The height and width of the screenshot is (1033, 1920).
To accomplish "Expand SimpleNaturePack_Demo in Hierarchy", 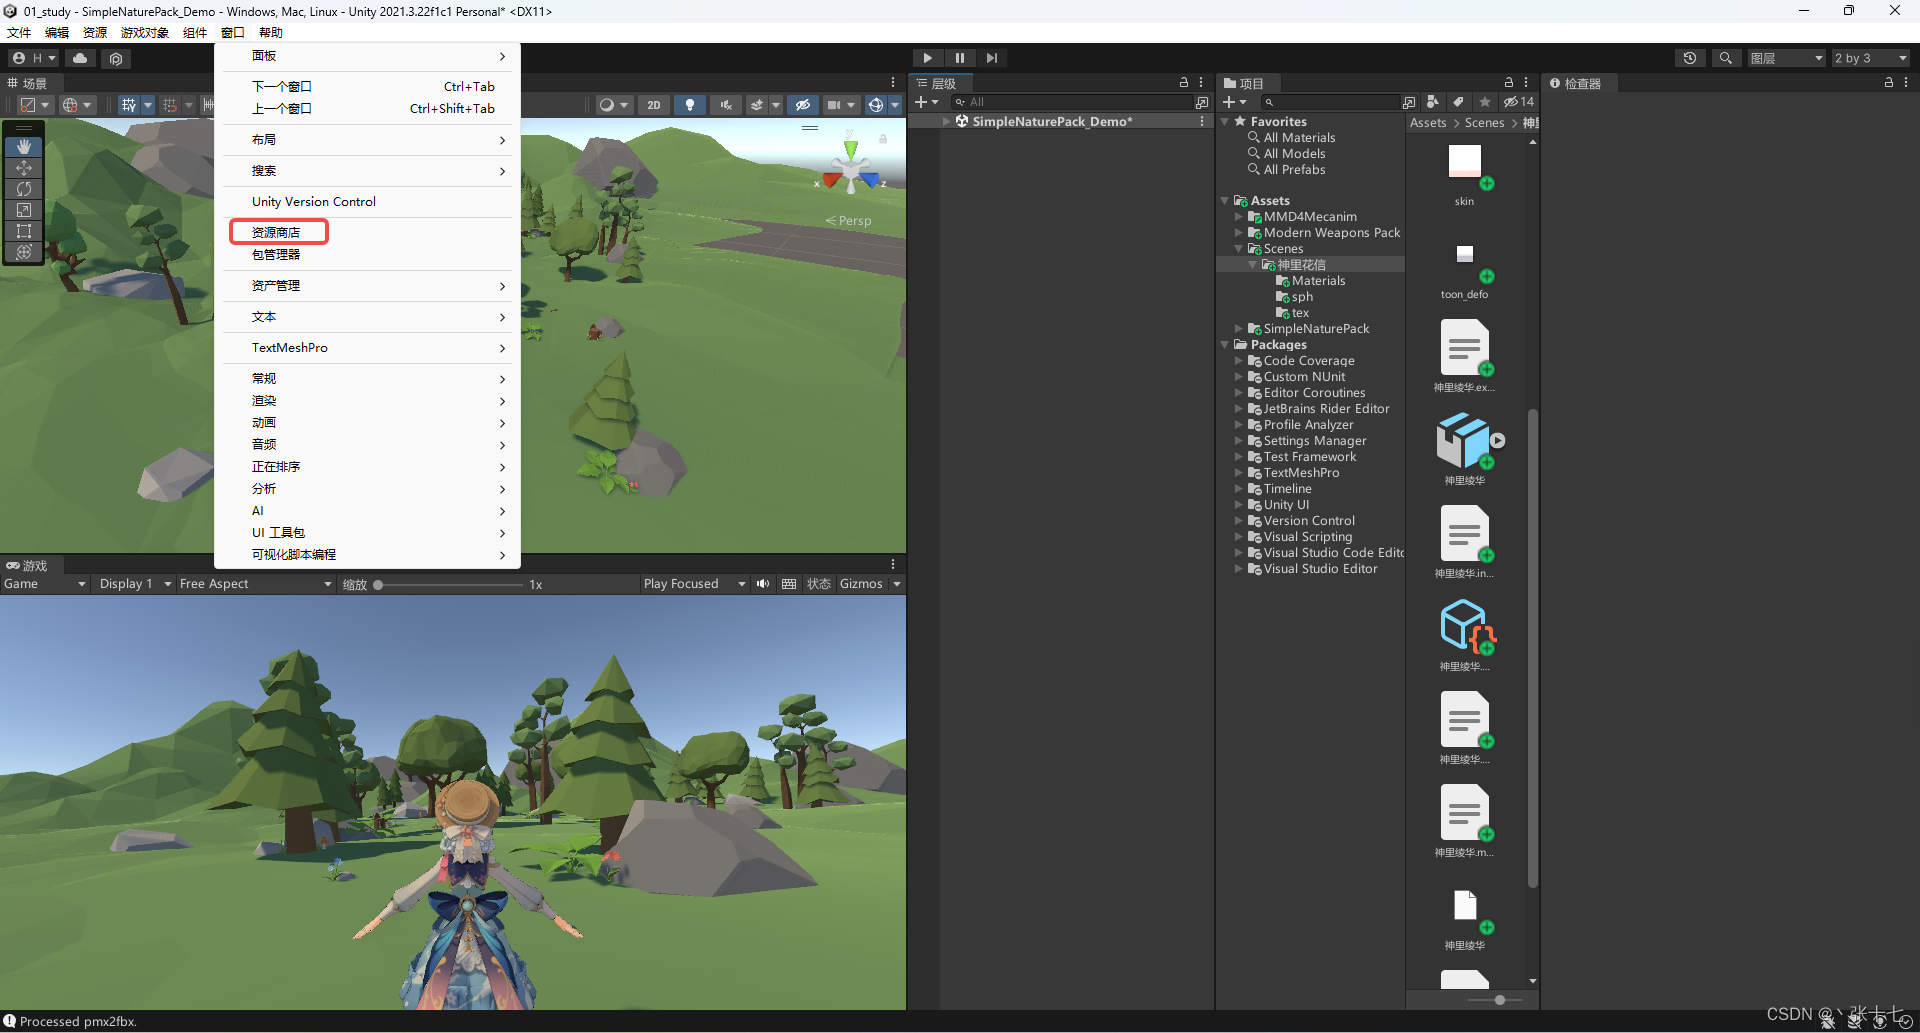I will (947, 121).
